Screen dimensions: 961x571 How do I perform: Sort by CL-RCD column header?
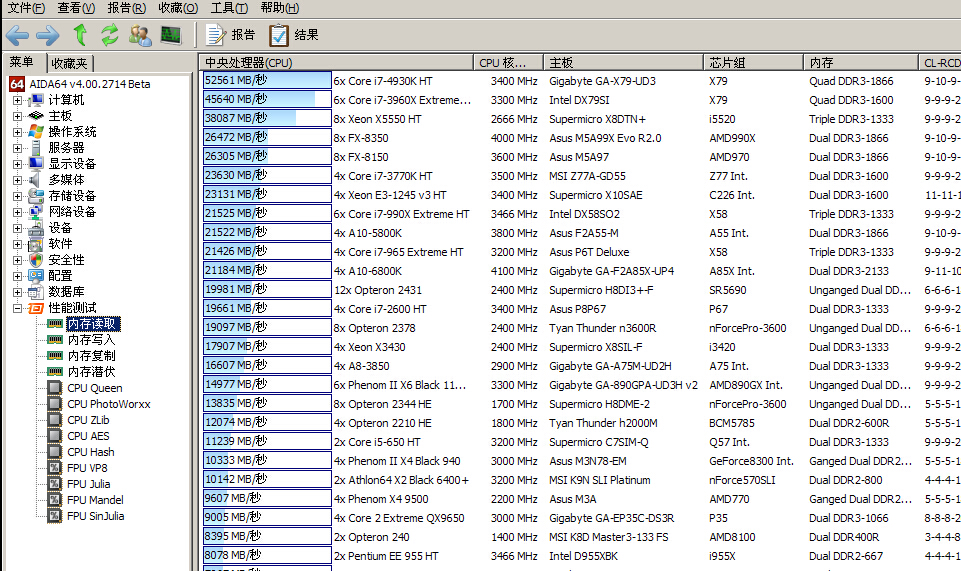[940, 62]
